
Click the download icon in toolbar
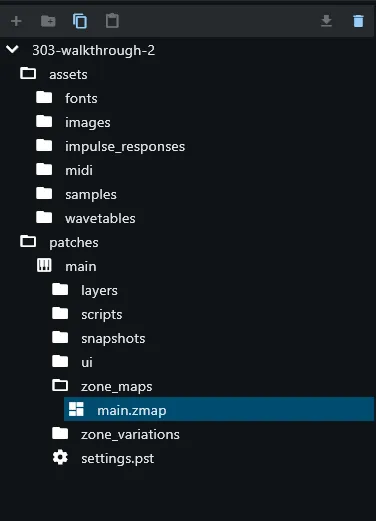pos(326,21)
